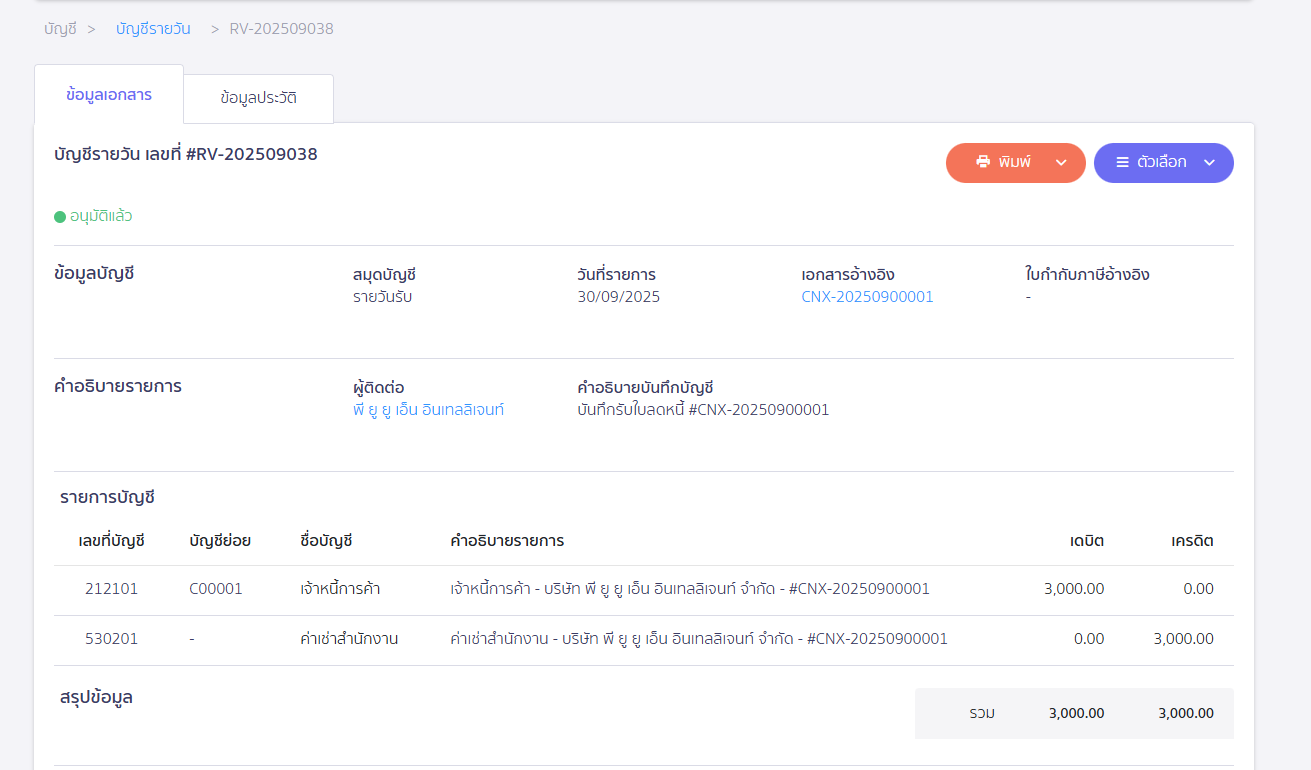This screenshot has height=770, width=1311.
Task: Open reference document CNX-20250900001
Action: 867,296
